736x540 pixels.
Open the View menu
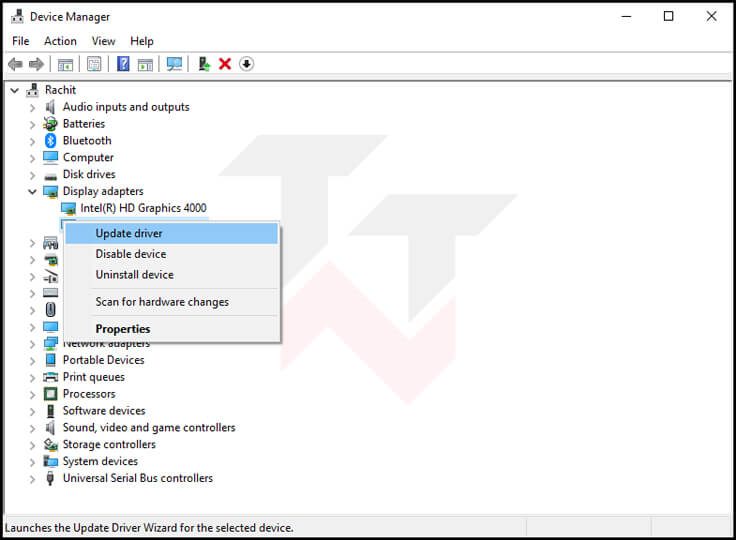[103, 41]
